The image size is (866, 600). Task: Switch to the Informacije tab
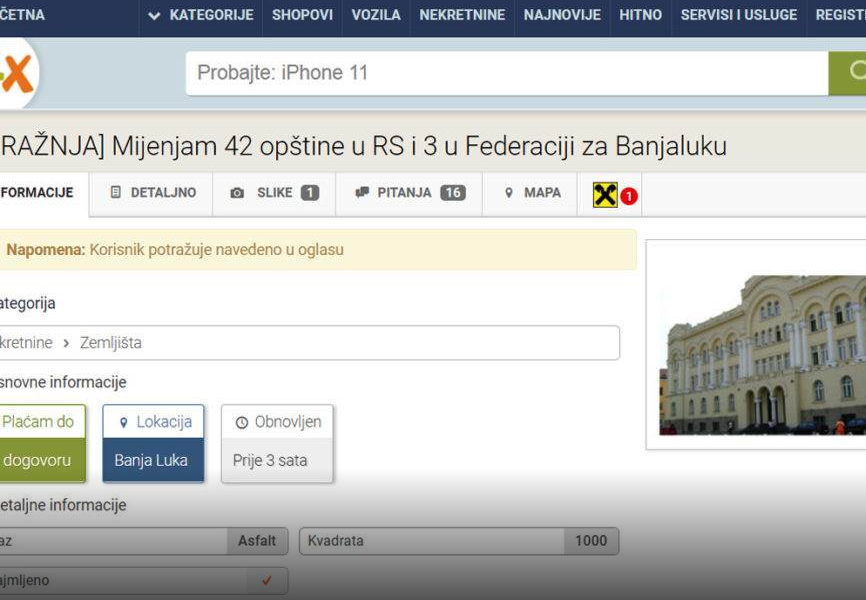tap(38, 193)
